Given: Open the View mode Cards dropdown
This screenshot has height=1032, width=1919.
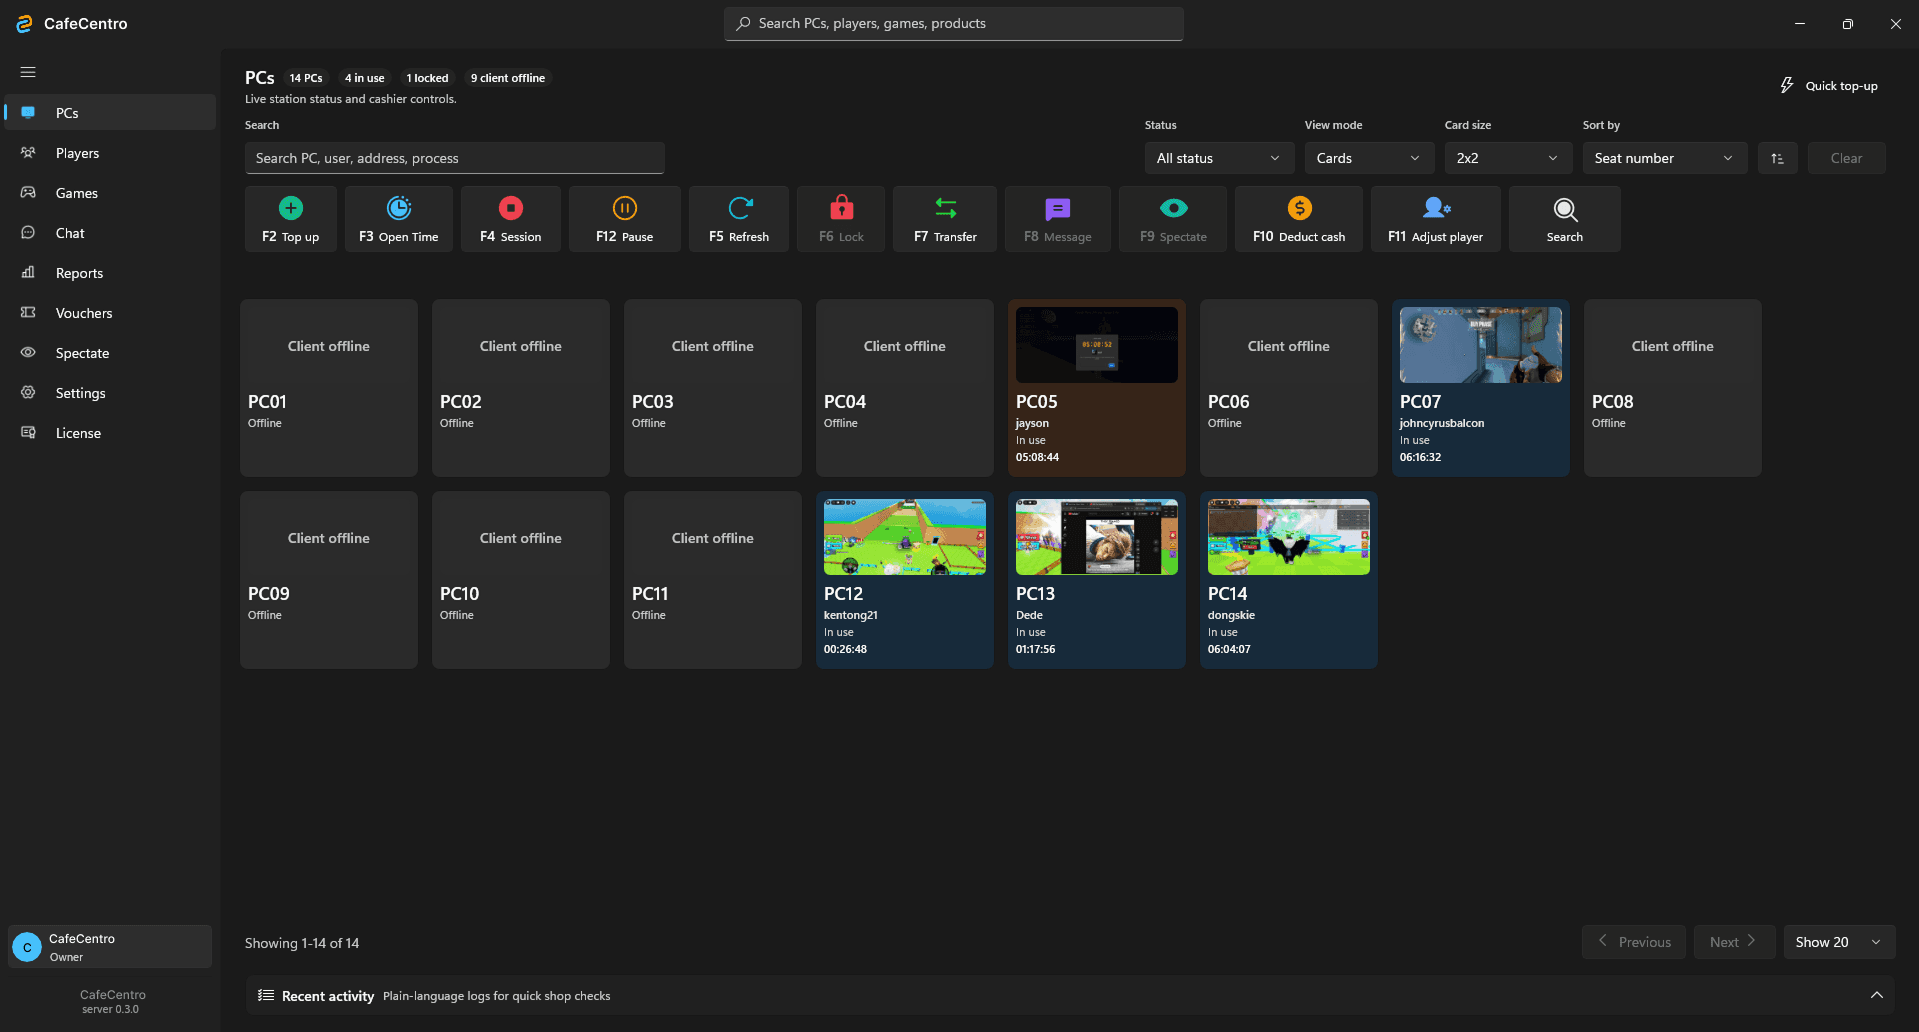Looking at the screenshot, I should click(x=1369, y=158).
